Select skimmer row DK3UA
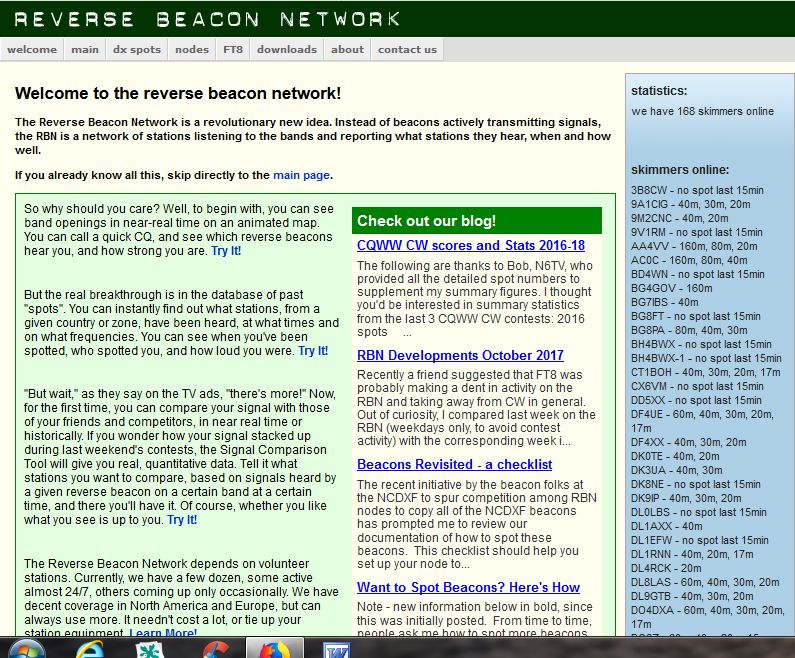 click(677, 470)
